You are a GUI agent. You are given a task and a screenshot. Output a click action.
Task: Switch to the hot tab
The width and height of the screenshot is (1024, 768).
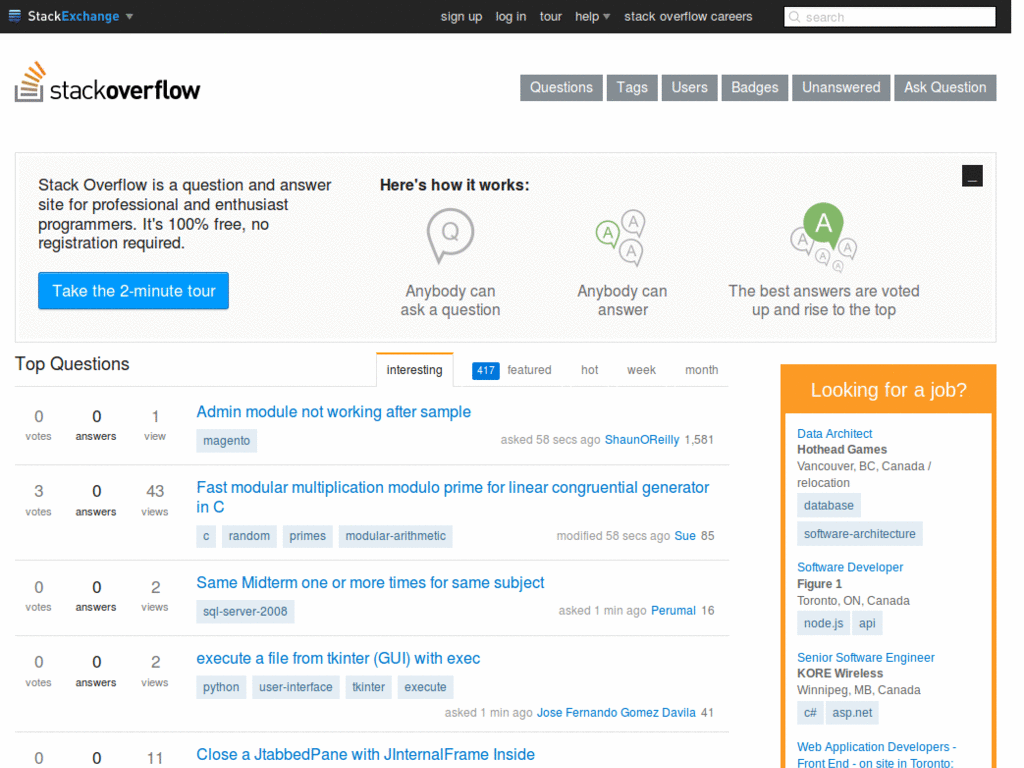click(x=589, y=370)
